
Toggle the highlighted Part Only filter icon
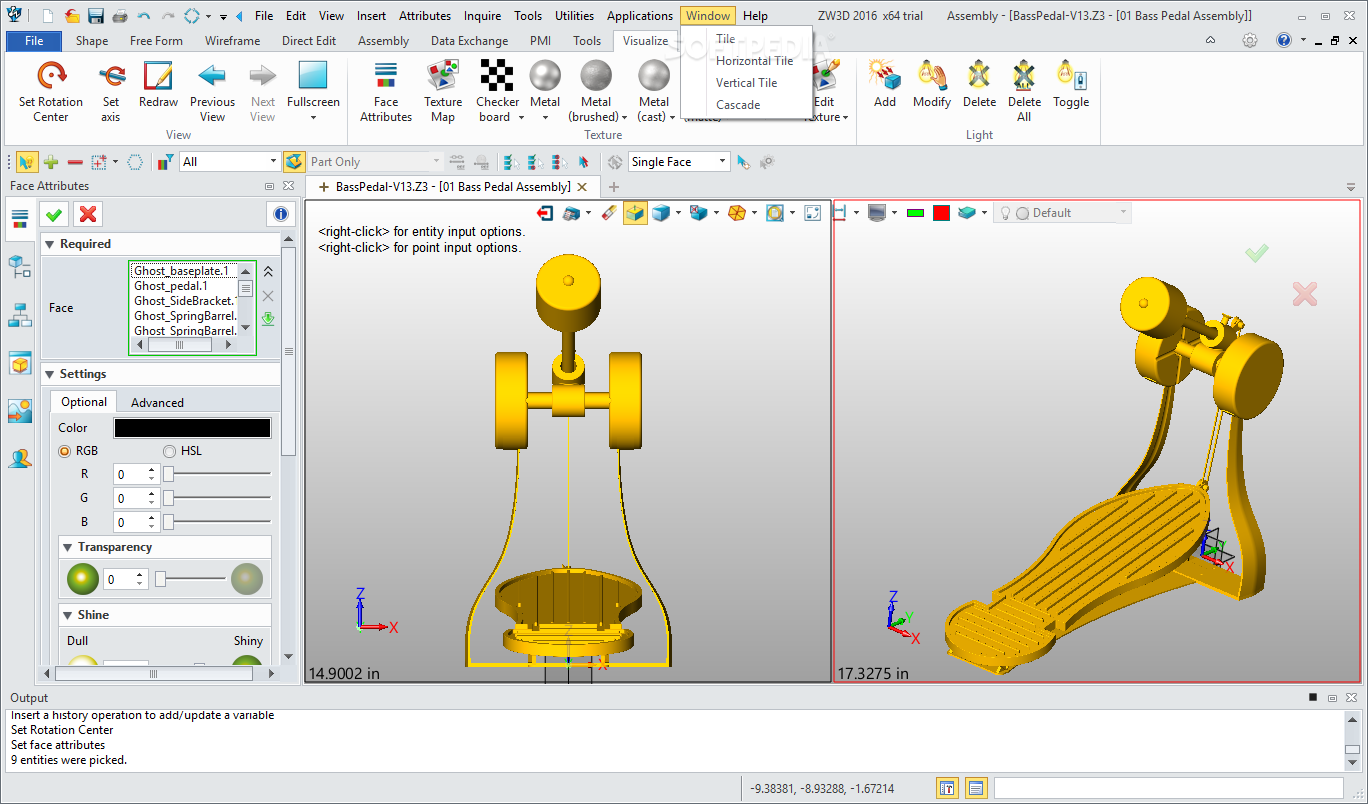point(294,162)
